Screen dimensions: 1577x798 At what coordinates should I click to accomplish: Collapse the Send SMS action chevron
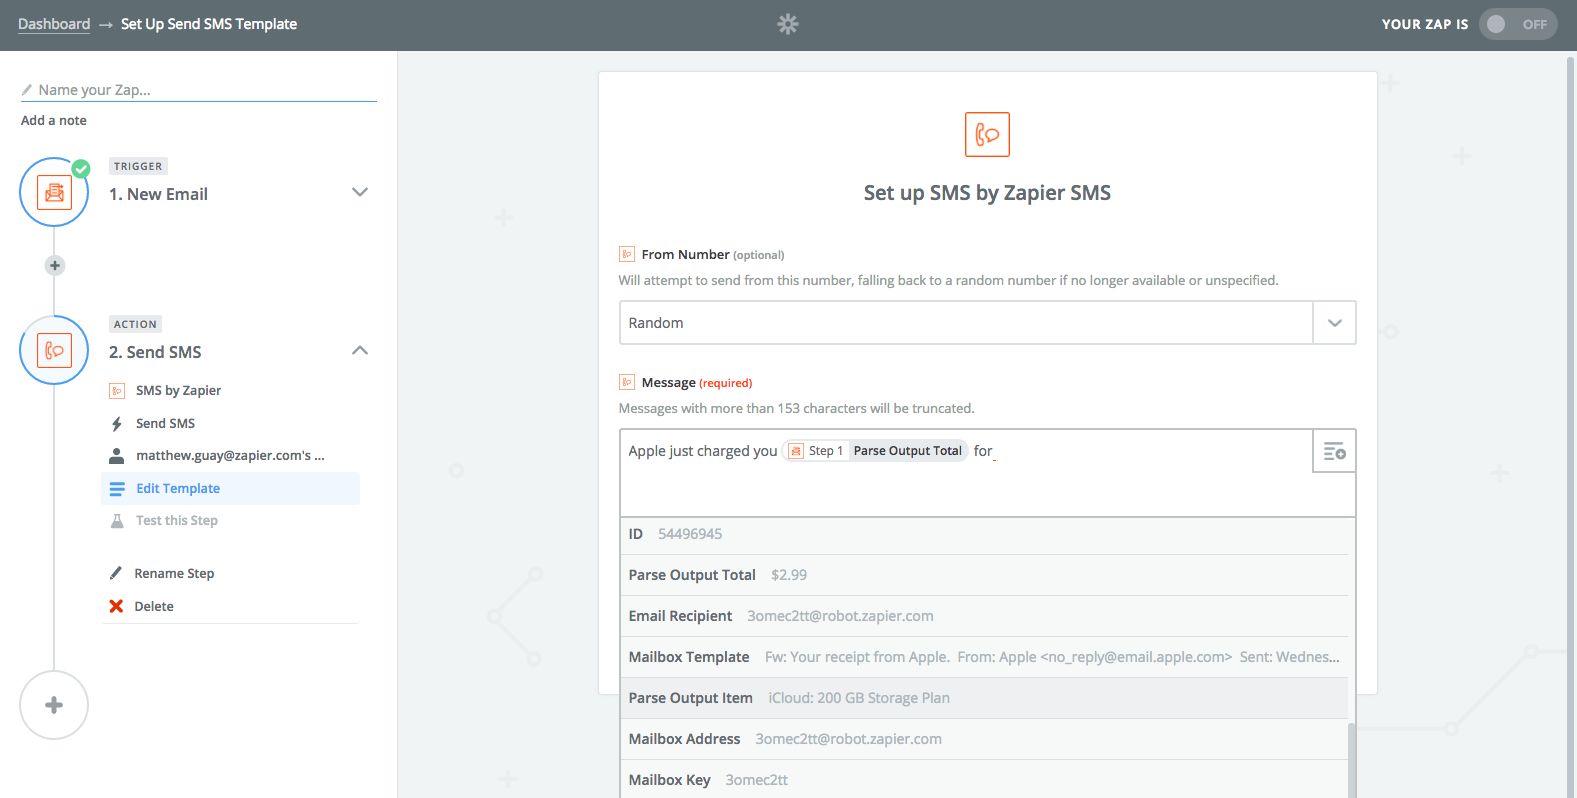coord(360,350)
